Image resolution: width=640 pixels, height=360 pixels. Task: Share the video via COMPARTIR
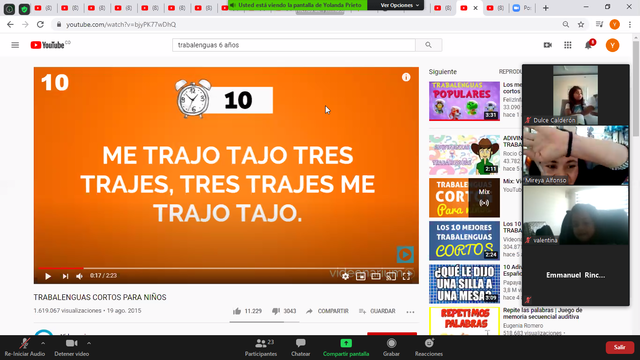coord(327,311)
